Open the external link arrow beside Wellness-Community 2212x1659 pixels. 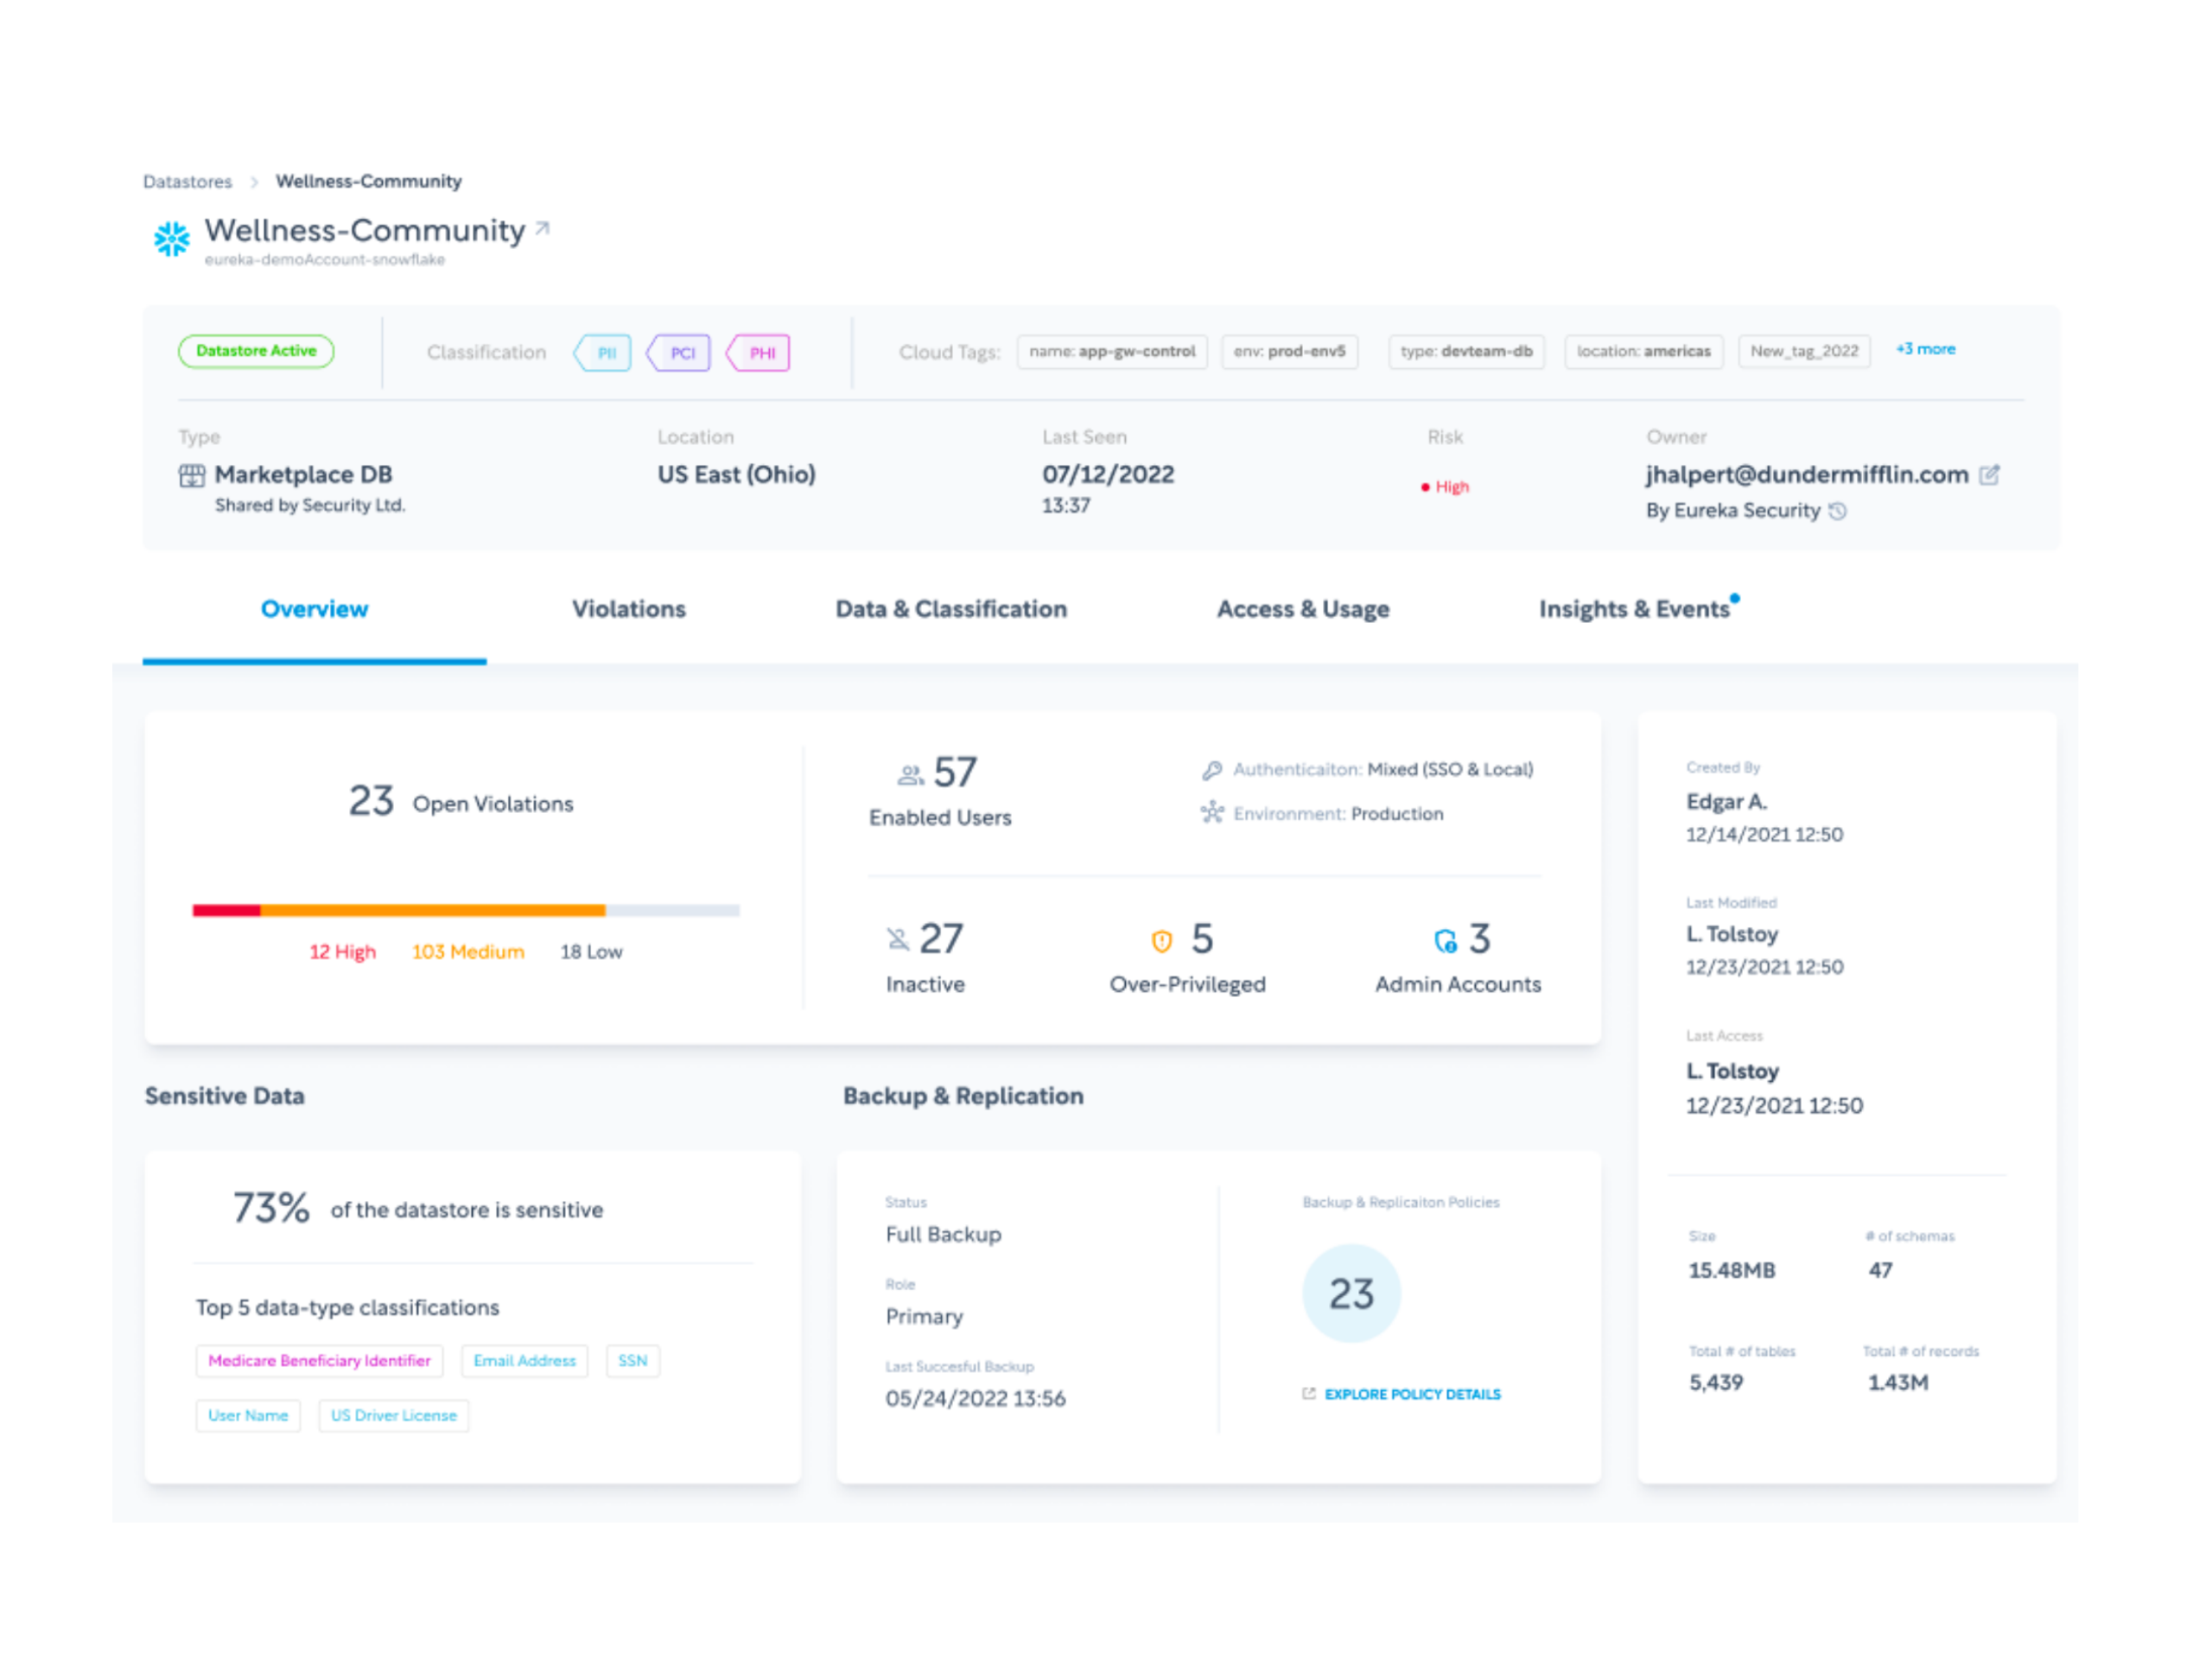[542, 229]
